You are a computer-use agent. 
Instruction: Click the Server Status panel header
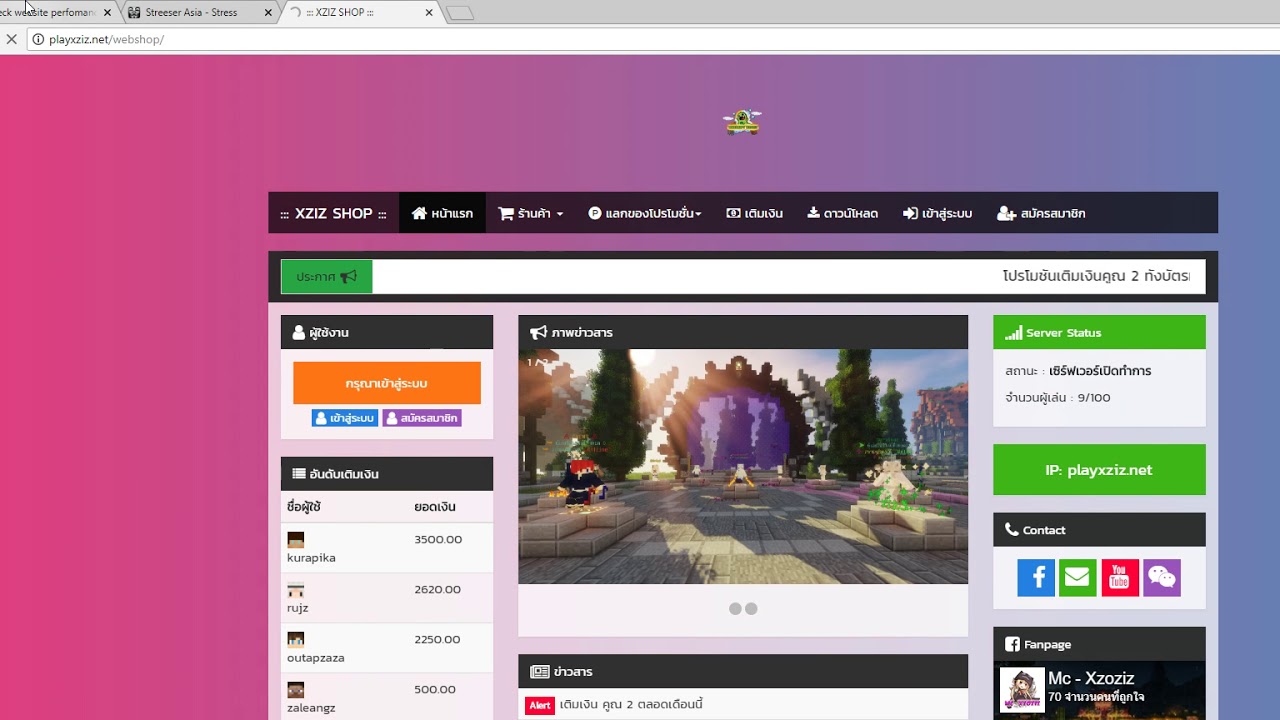(1099, 332)
